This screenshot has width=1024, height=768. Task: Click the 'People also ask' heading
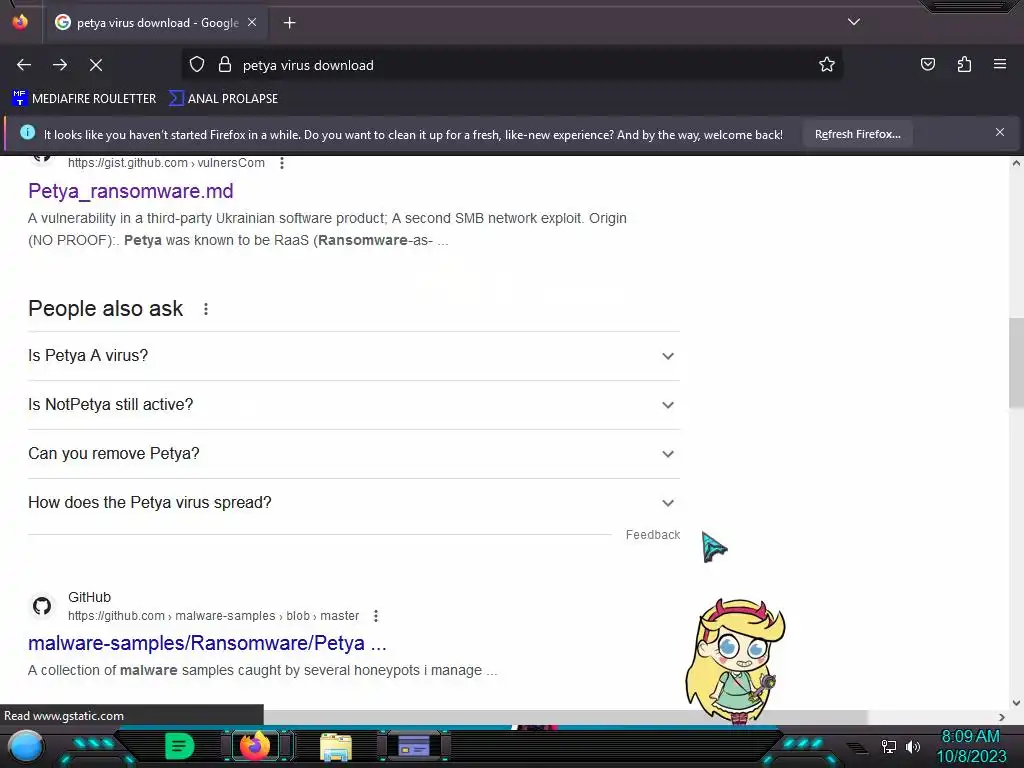[105, 308]
